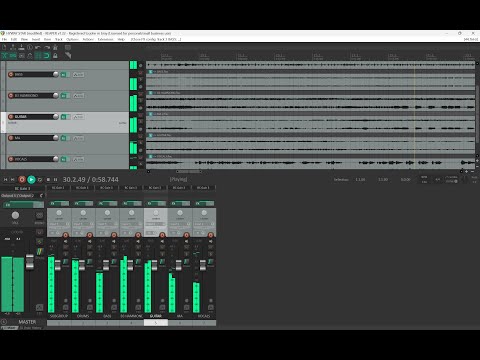The width and height of the screenshot is (480, 360).
Task: Open routing button on BASS track panel
Action: coord(78,75)
